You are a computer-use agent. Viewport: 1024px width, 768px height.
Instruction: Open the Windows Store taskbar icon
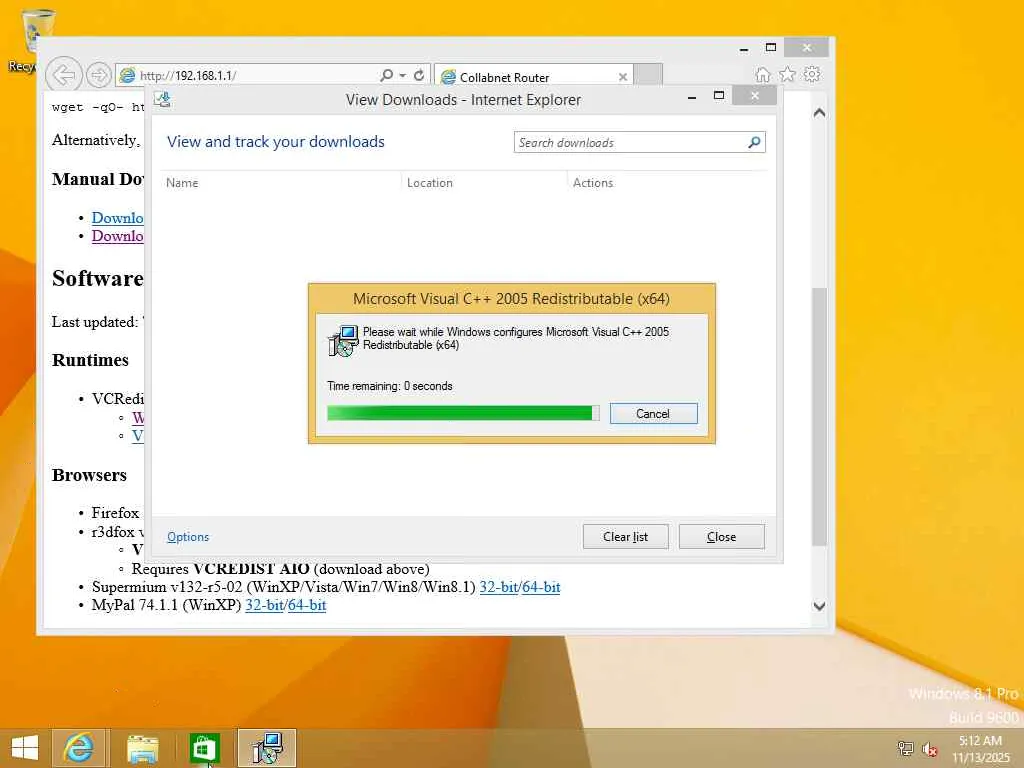pyautogui.click(x=203, y=748)
